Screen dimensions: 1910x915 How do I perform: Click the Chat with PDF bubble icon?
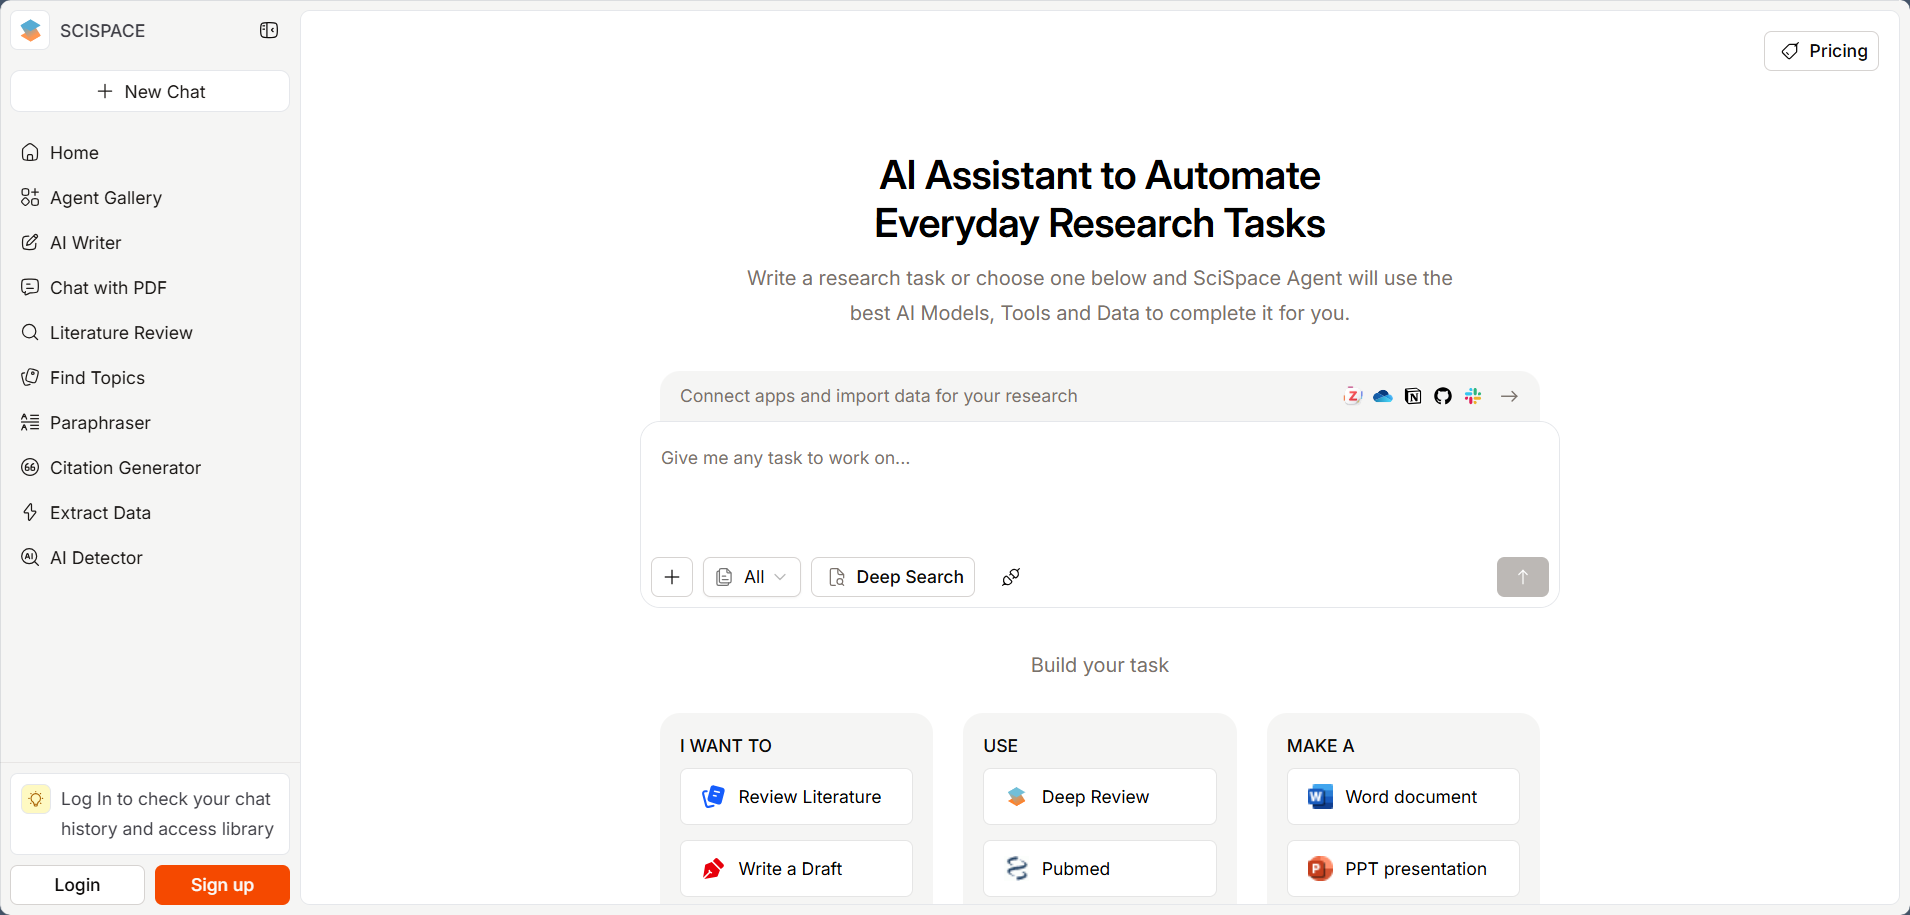tap(30, 288)
